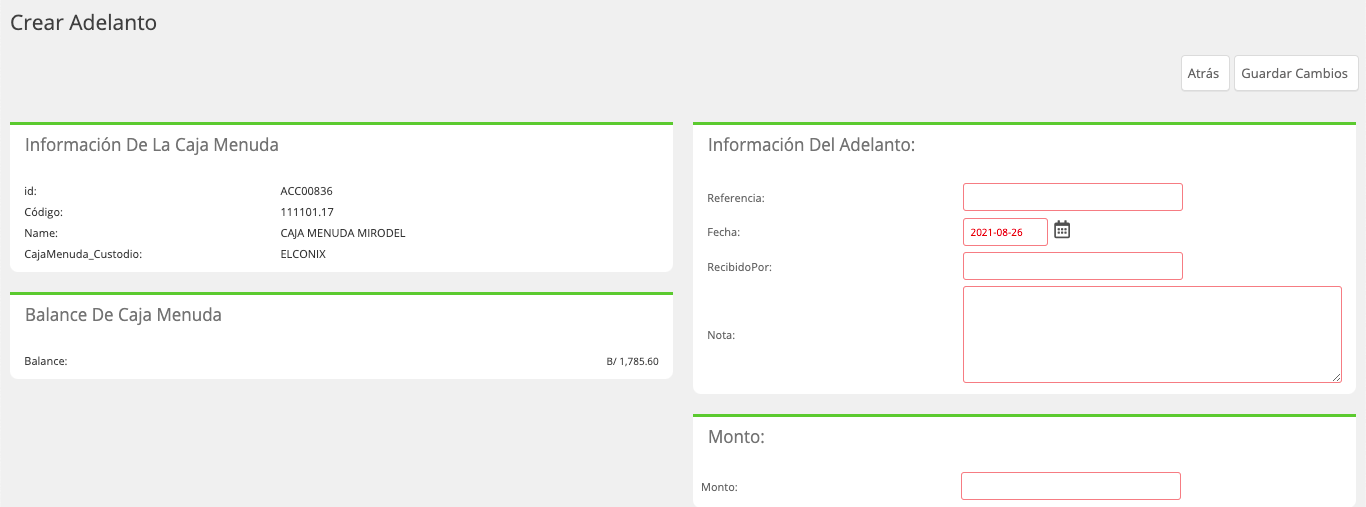Click the Balance: label
Viewport: 1366px width, 507px height.
tap(46, 361)
